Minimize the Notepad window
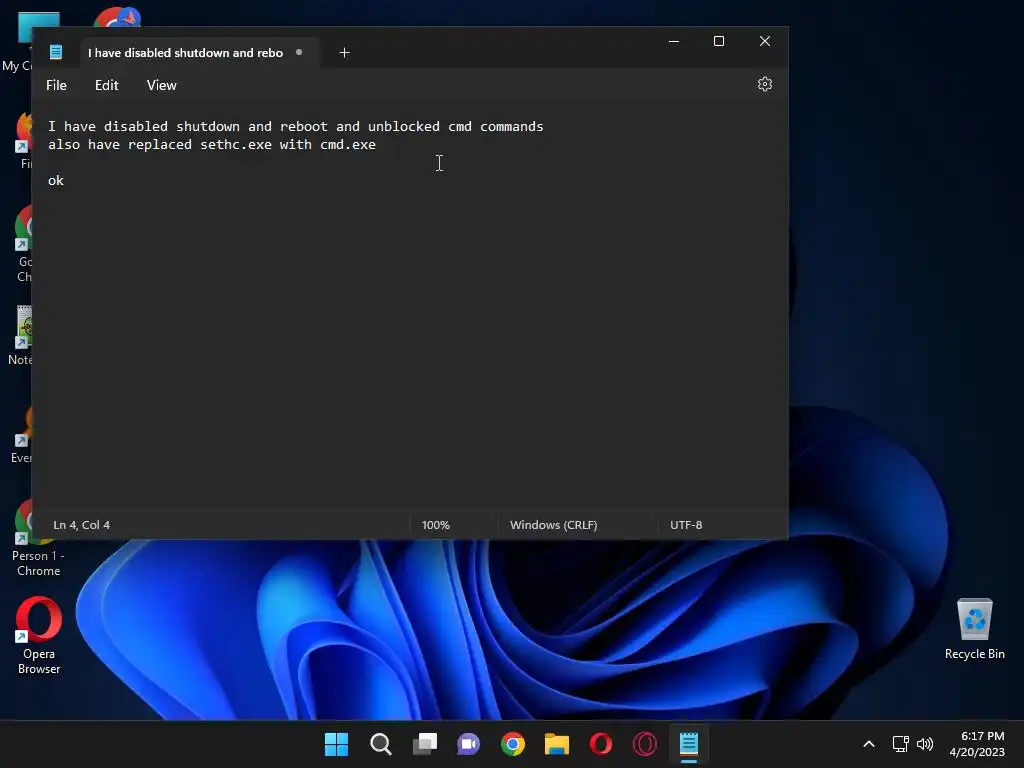1024x768 pixels. [674, 41]
